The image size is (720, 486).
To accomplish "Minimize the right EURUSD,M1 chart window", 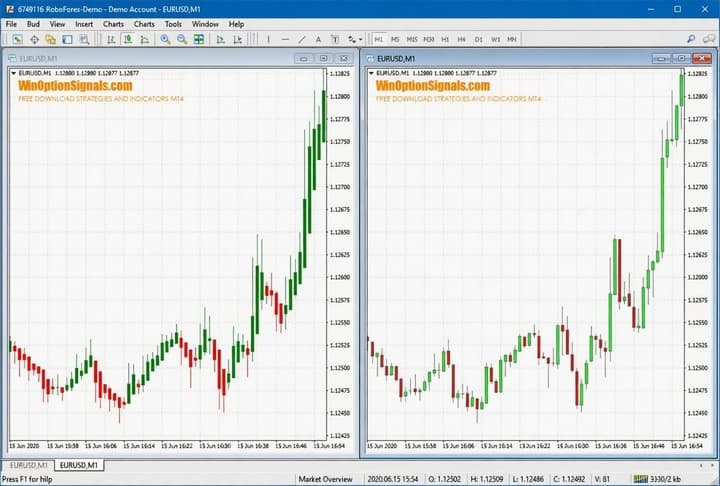I will pyautogui.click(x=662, y=58).
